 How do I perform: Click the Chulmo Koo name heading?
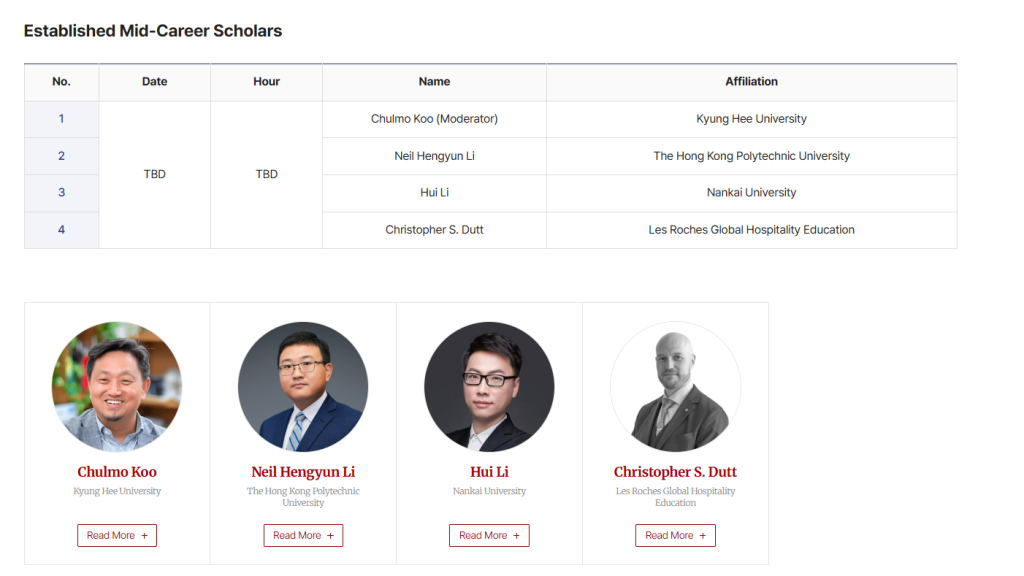[117, 472]
